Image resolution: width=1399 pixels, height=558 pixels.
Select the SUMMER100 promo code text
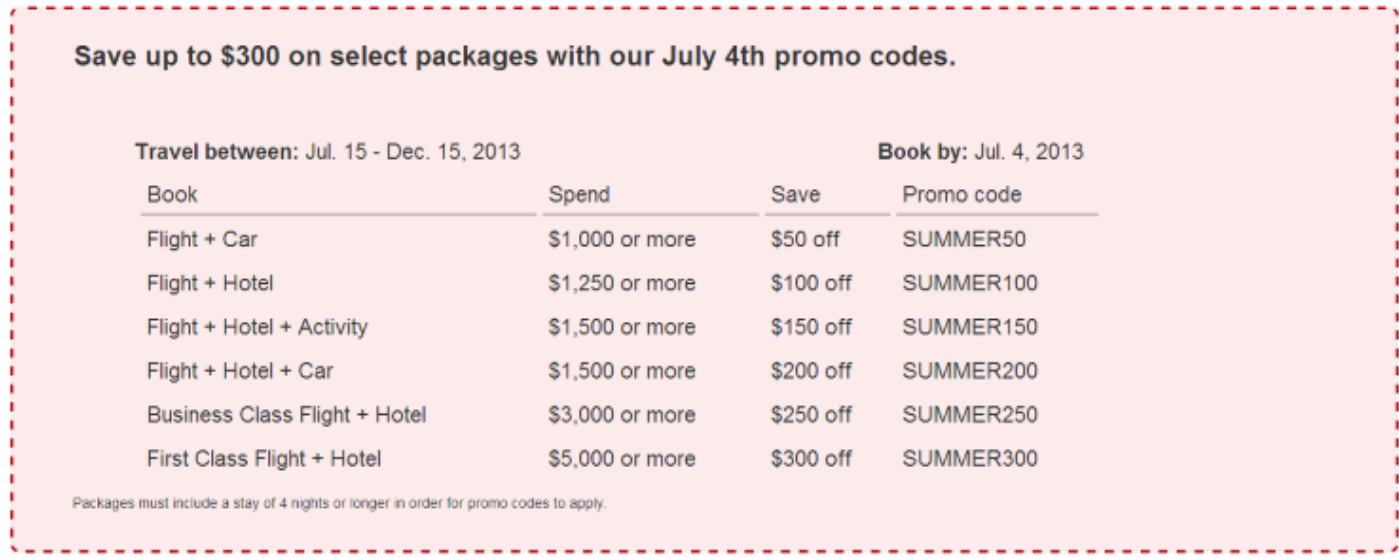tap(970, 283)
